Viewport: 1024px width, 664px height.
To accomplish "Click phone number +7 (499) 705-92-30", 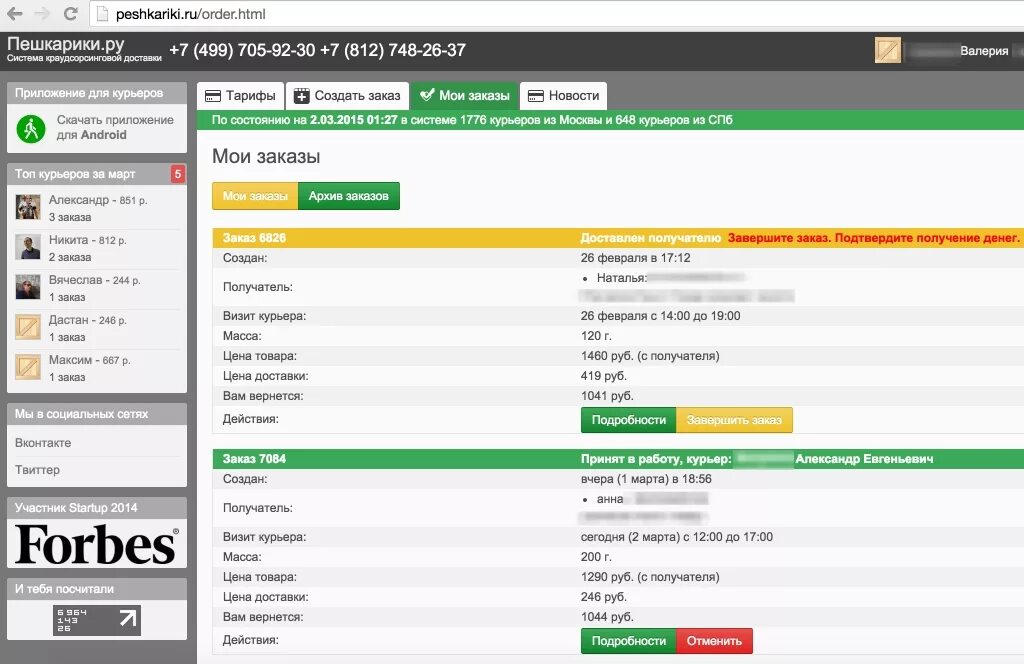I will pos(242,50).
